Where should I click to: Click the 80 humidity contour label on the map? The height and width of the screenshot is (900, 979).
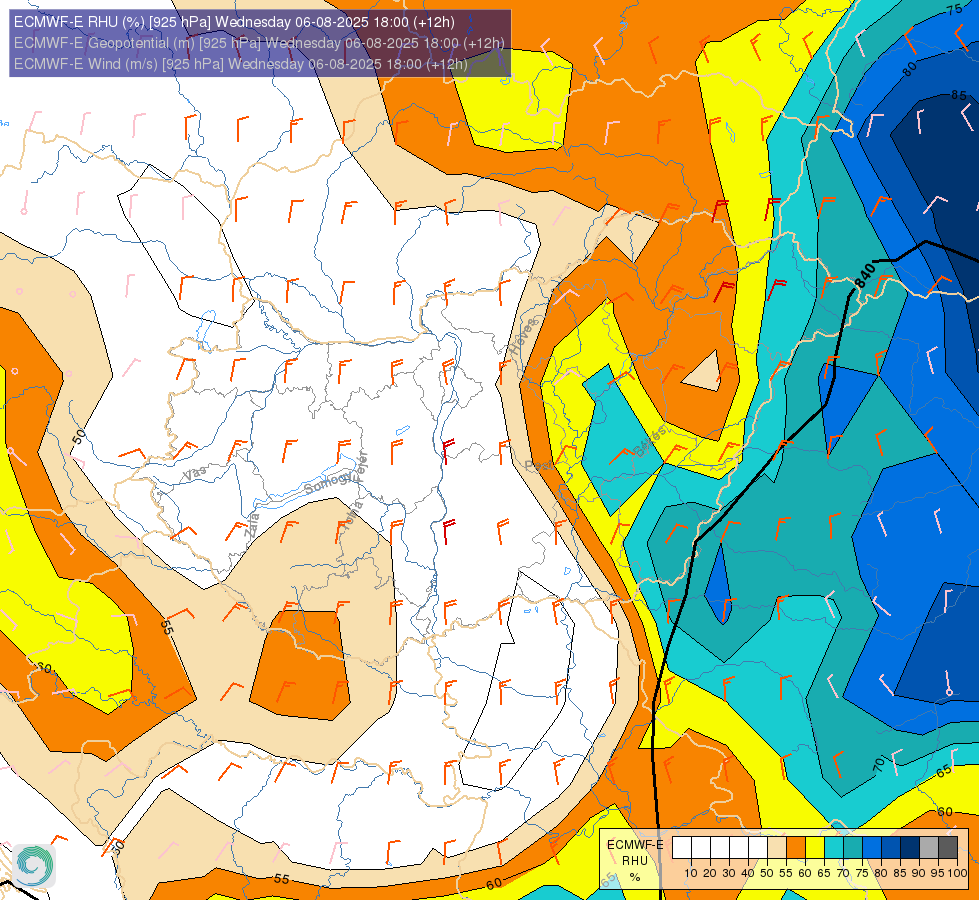click(x=910, y=69)
